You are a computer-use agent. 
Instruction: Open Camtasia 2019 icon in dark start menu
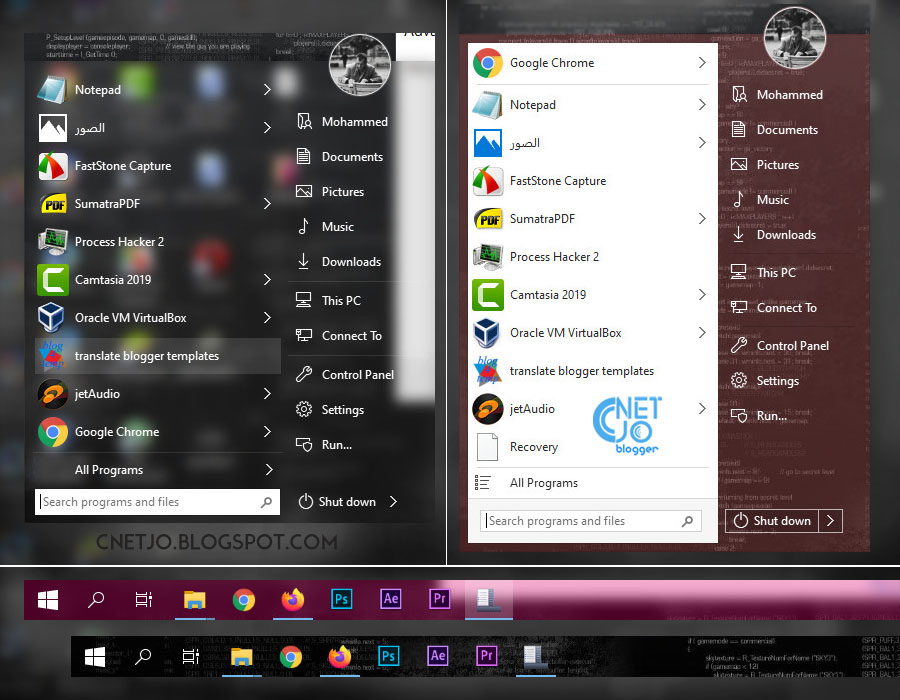point(52,280)
